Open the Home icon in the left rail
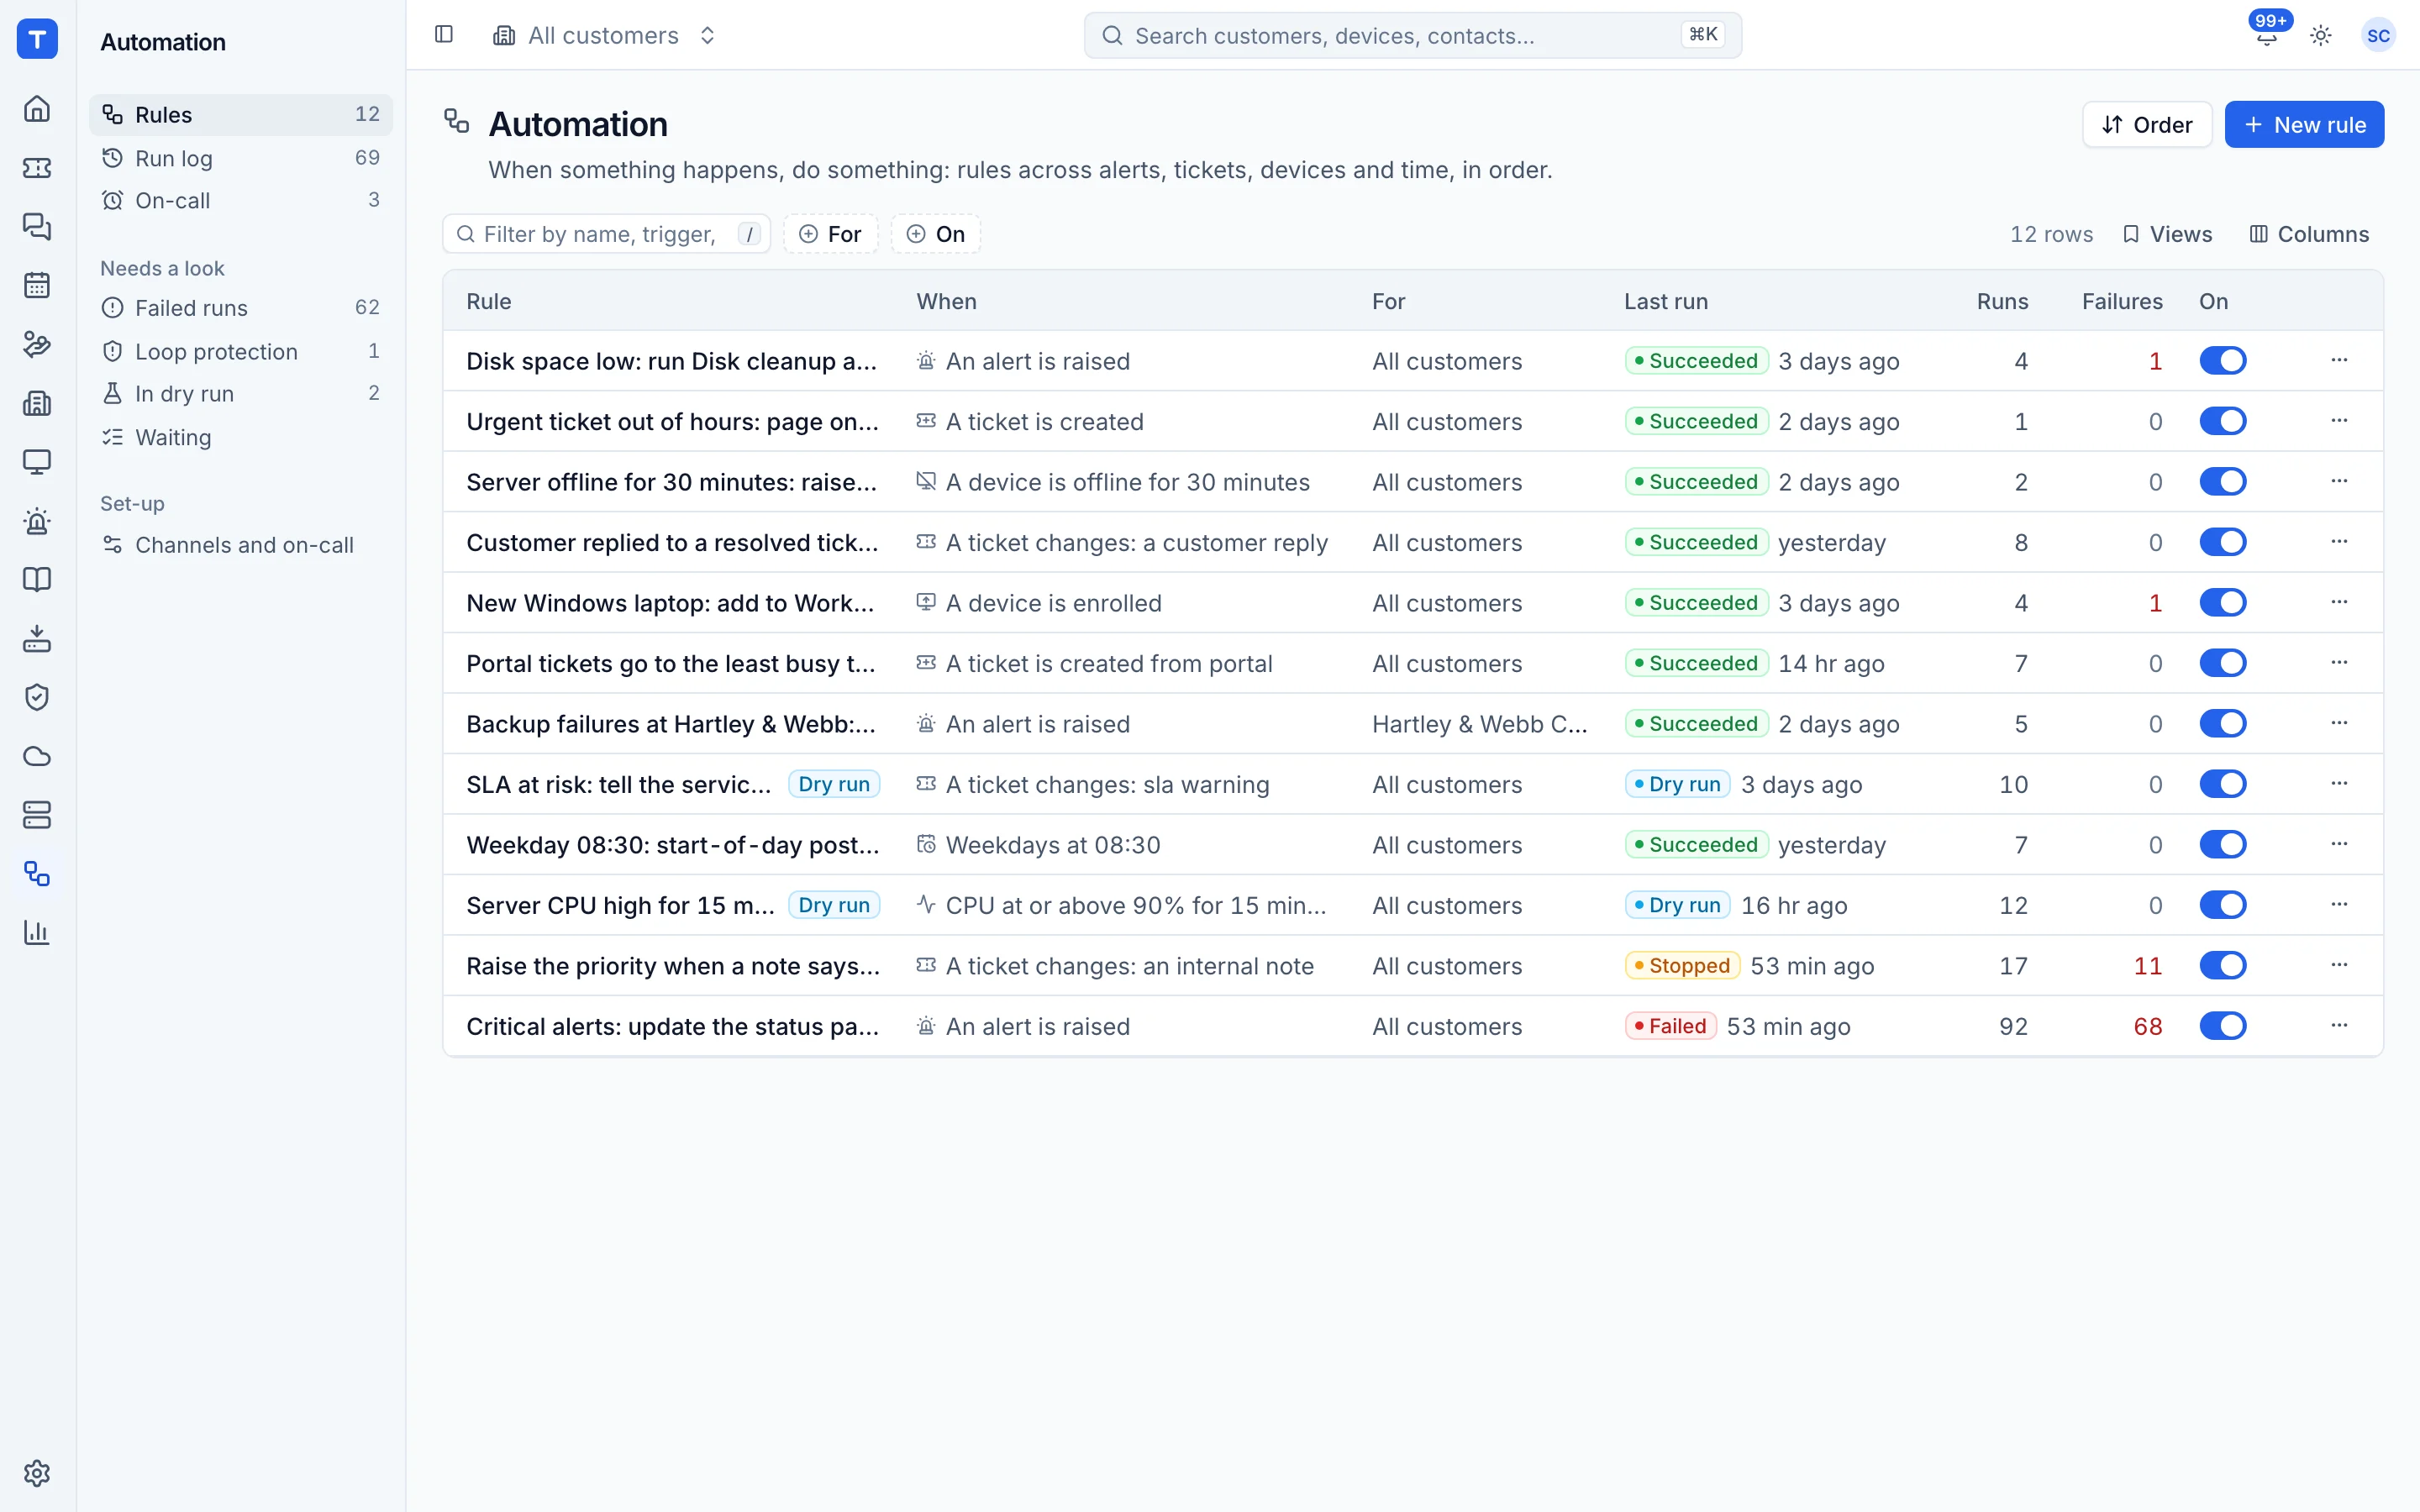This screenshot has width=2420, height=1512. click(37, 108)
